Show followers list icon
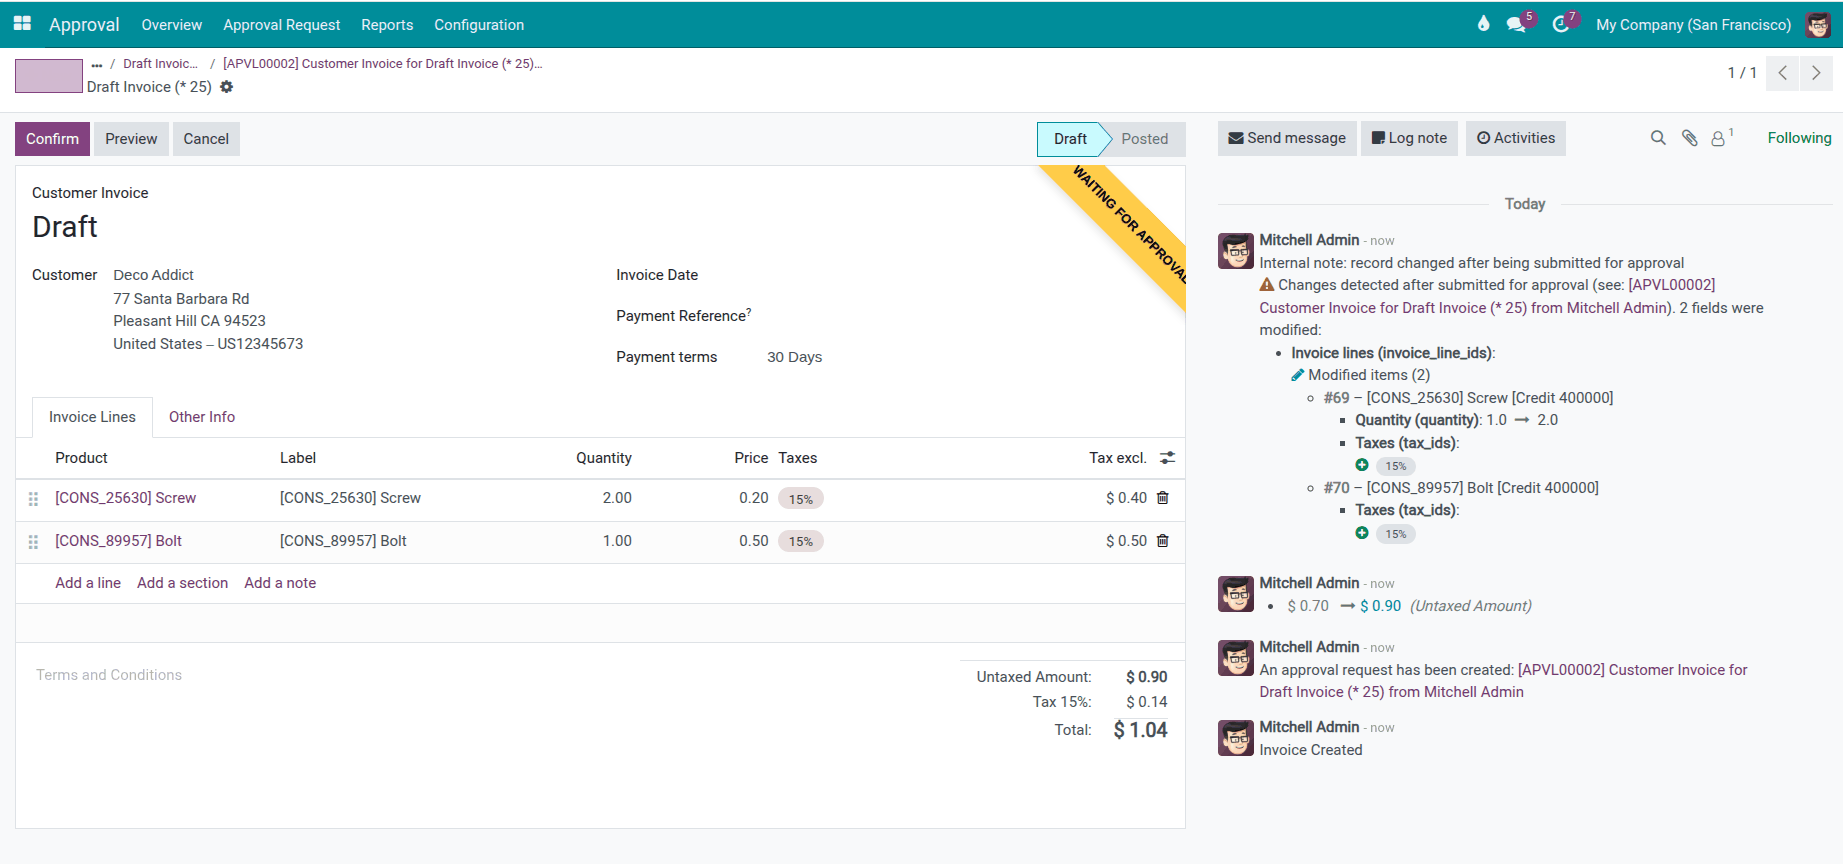This screenshot has height=864, width=1843. pos(1719,138)
